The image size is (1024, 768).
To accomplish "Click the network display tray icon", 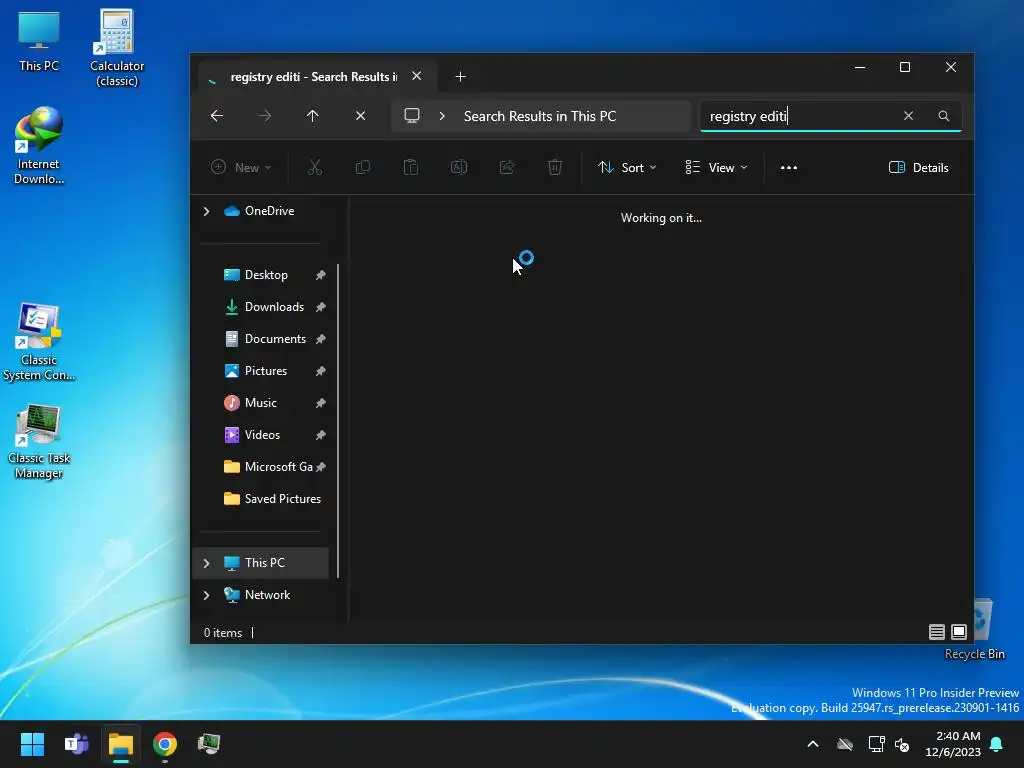I will click(x=876, y=744).
